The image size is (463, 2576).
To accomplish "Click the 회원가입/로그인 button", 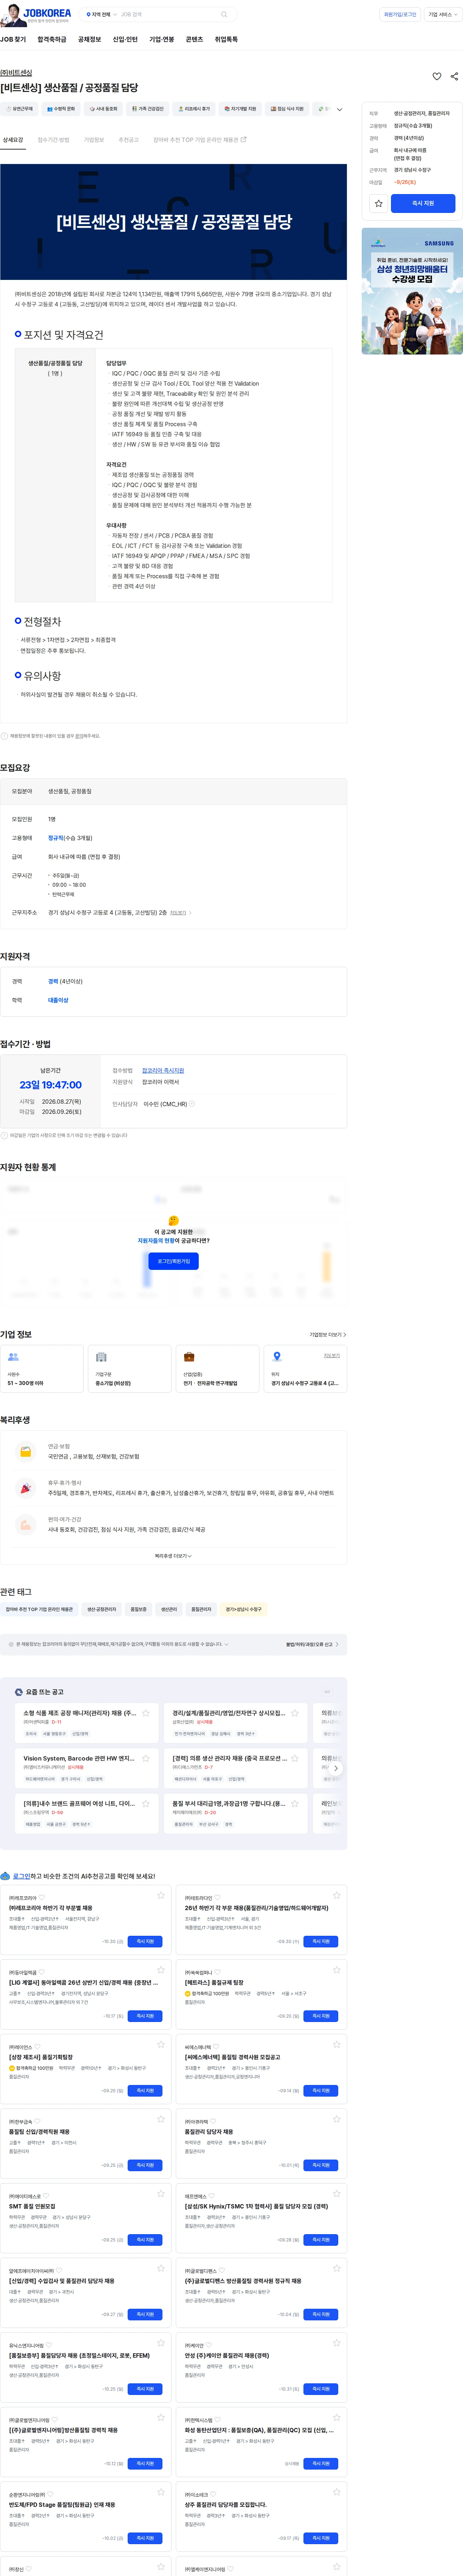I will [x=400, y=15].
